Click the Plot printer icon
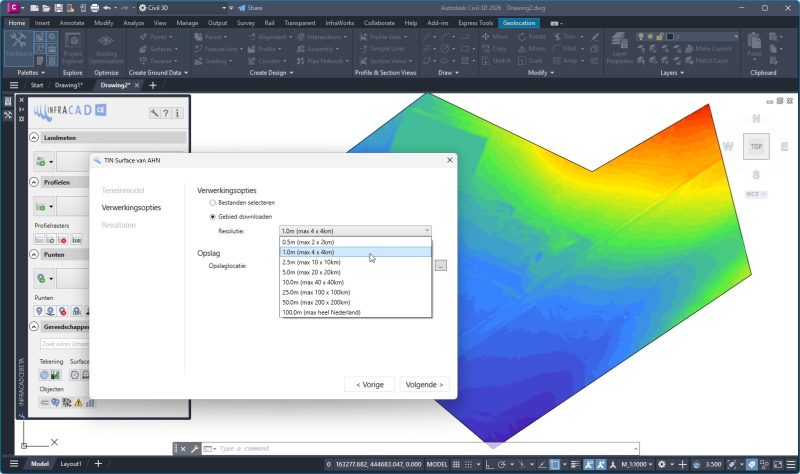Image resolution: width=800 pixels, height=474 pixels. point(95,8)
